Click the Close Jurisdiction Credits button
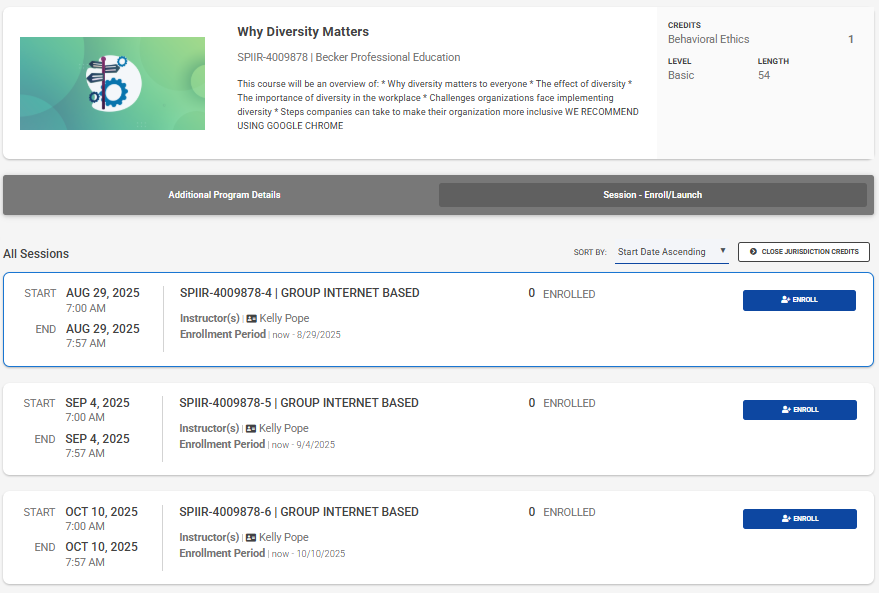Screen dimensions: 879x593 tap(804, 252)
